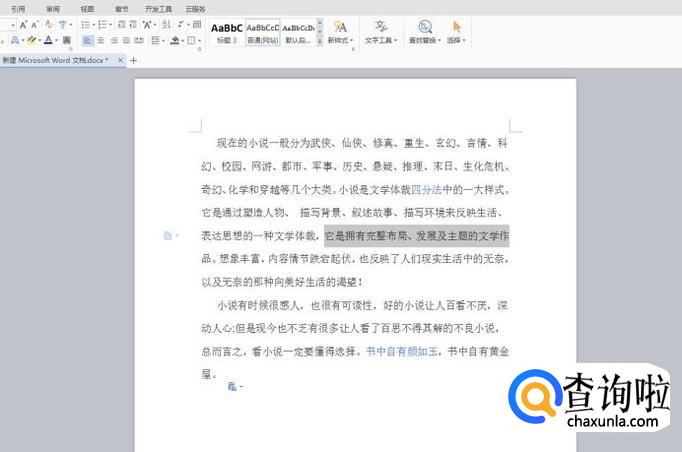
Task: Decrease paragraph indent
Action: tap(121, 25)
